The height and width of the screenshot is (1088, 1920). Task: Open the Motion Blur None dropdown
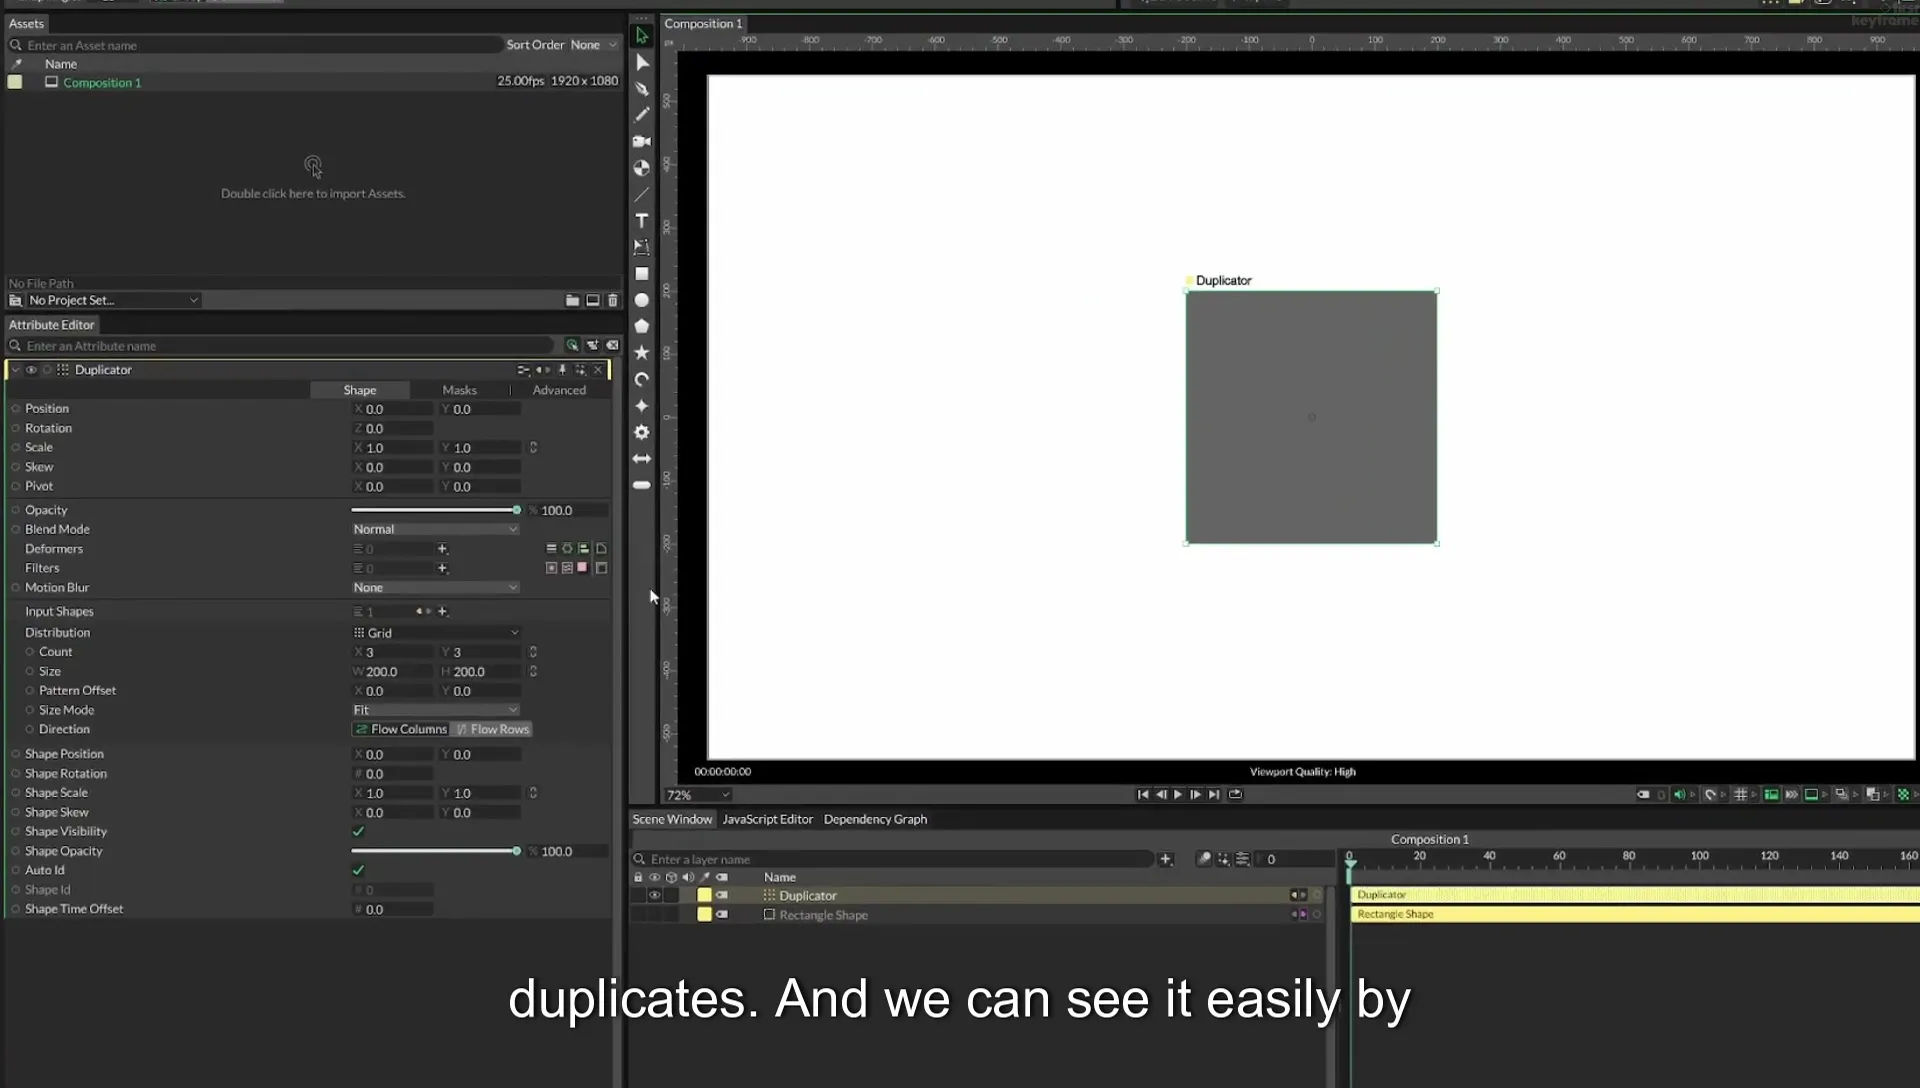point(435,587)
